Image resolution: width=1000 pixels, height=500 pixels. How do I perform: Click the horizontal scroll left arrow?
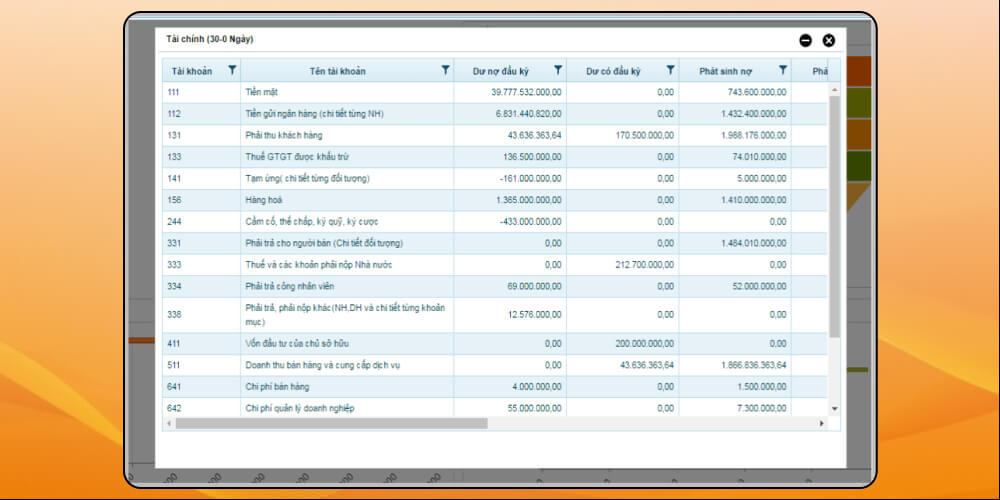click(169, 423)
